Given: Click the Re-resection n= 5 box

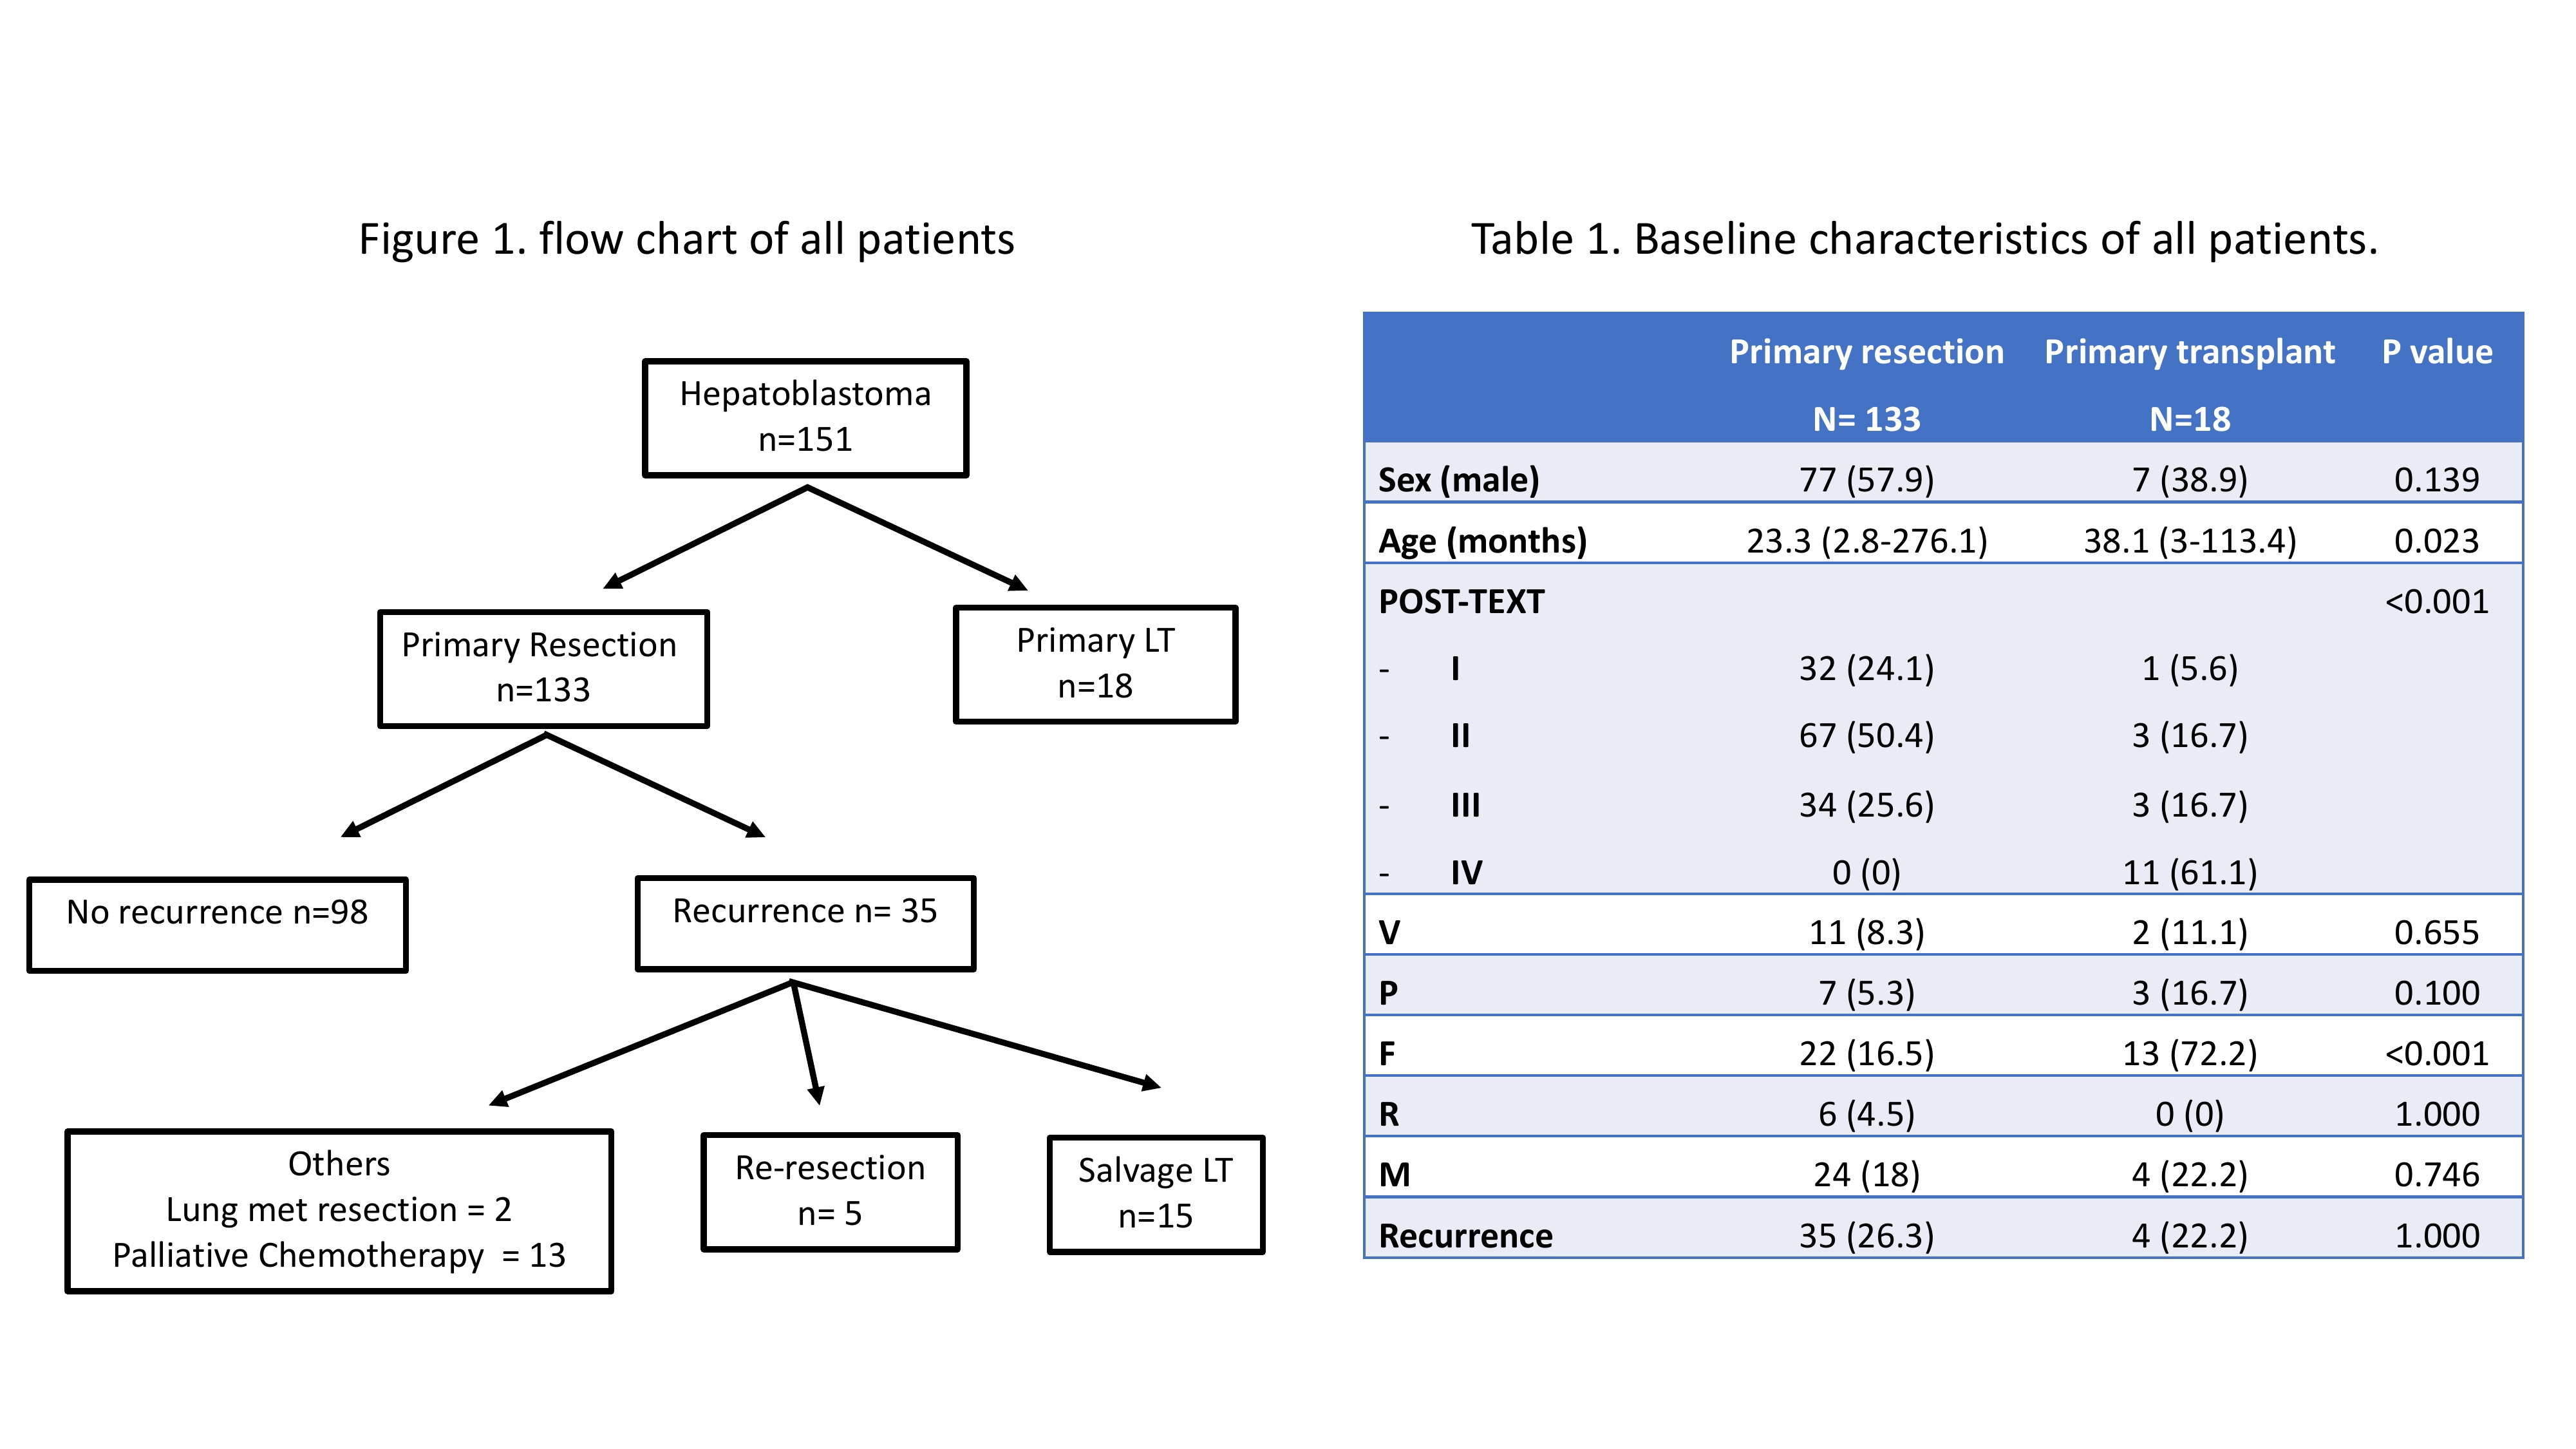Looking at the screenshot, I should 830,1191.
